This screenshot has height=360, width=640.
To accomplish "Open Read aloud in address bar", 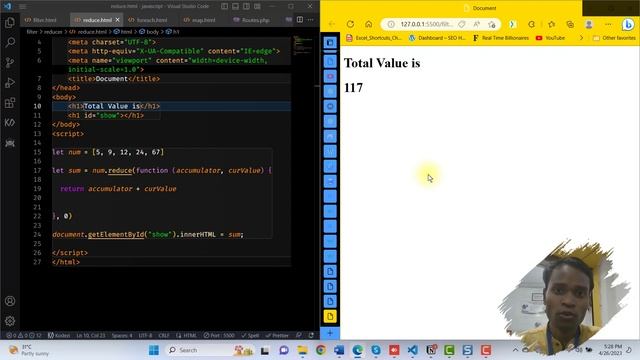I will tap(477, 24).
